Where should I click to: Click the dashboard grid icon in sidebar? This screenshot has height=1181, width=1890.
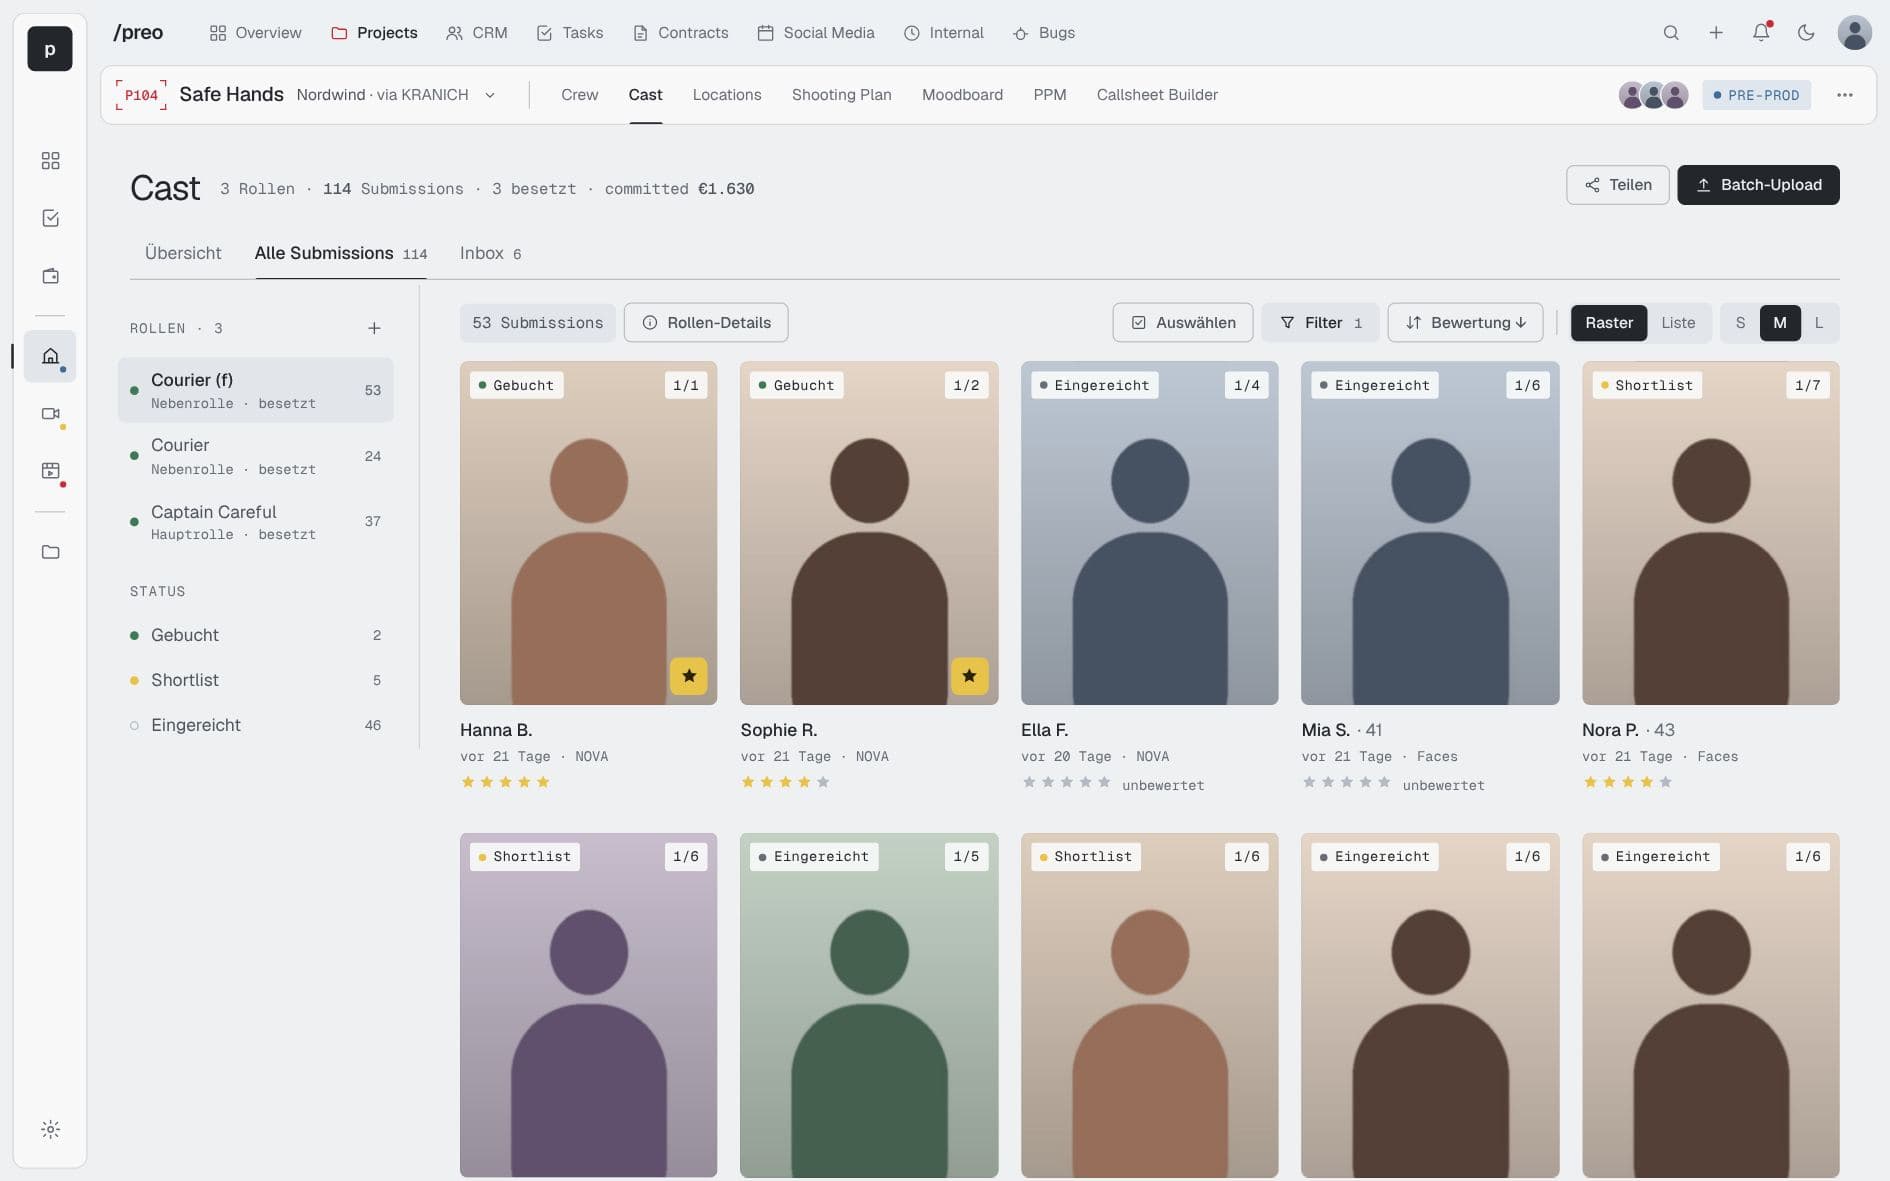[50, 161]
